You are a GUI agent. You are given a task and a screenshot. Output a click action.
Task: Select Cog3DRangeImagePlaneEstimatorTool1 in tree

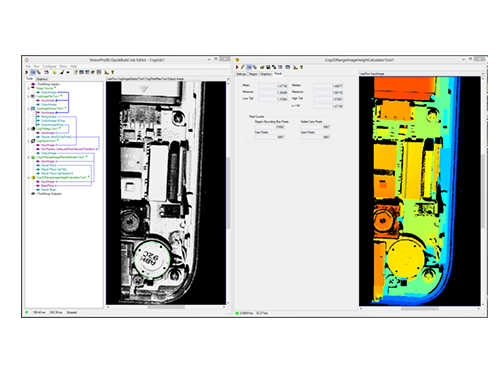click(x=60, y=157)
